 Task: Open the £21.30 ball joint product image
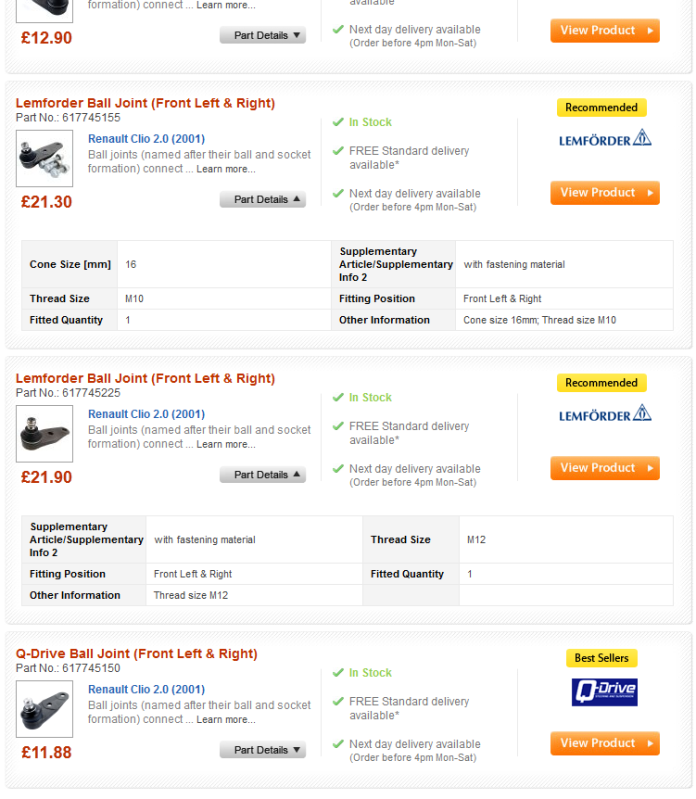pyautogui.click(x=44, y=158)
